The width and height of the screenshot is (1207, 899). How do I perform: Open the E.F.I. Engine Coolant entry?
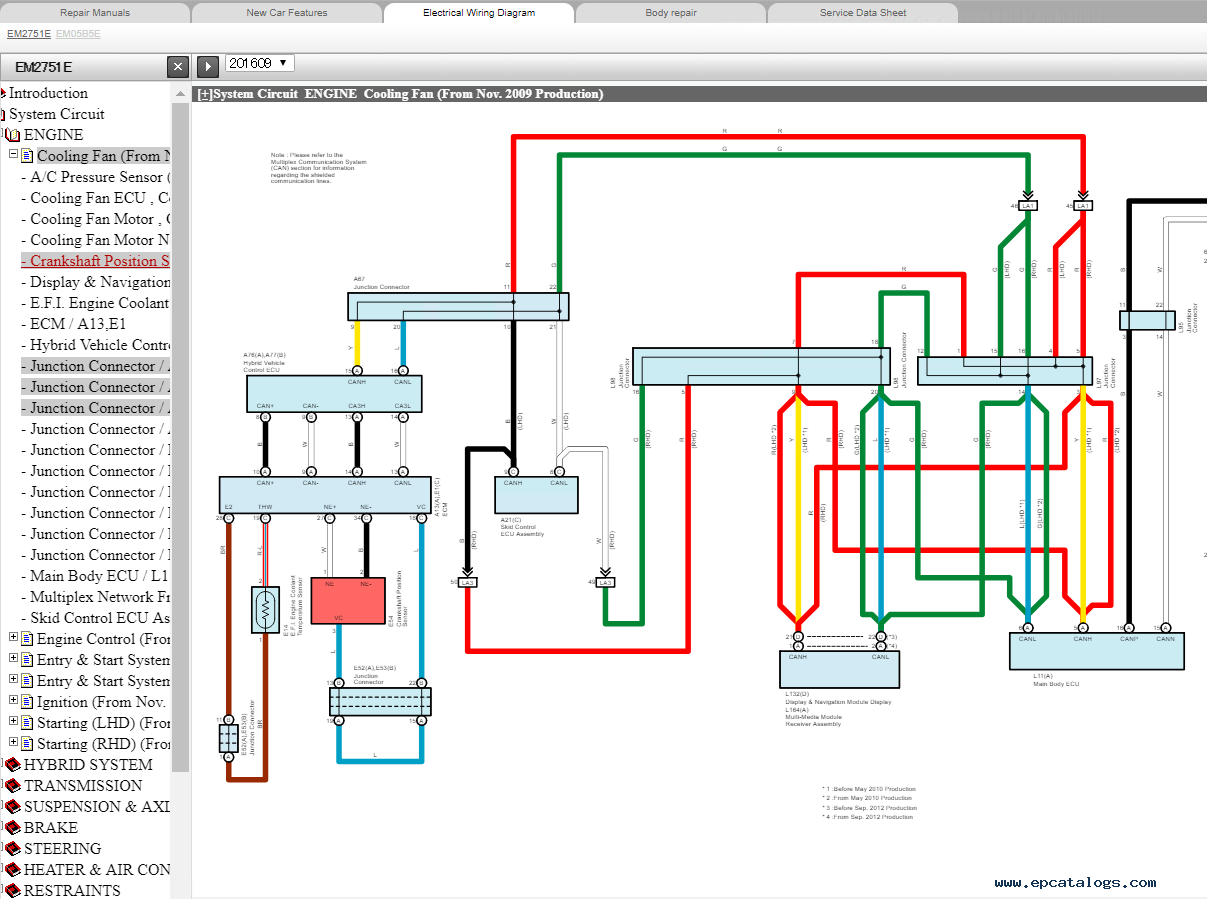(x=96, y=303)
